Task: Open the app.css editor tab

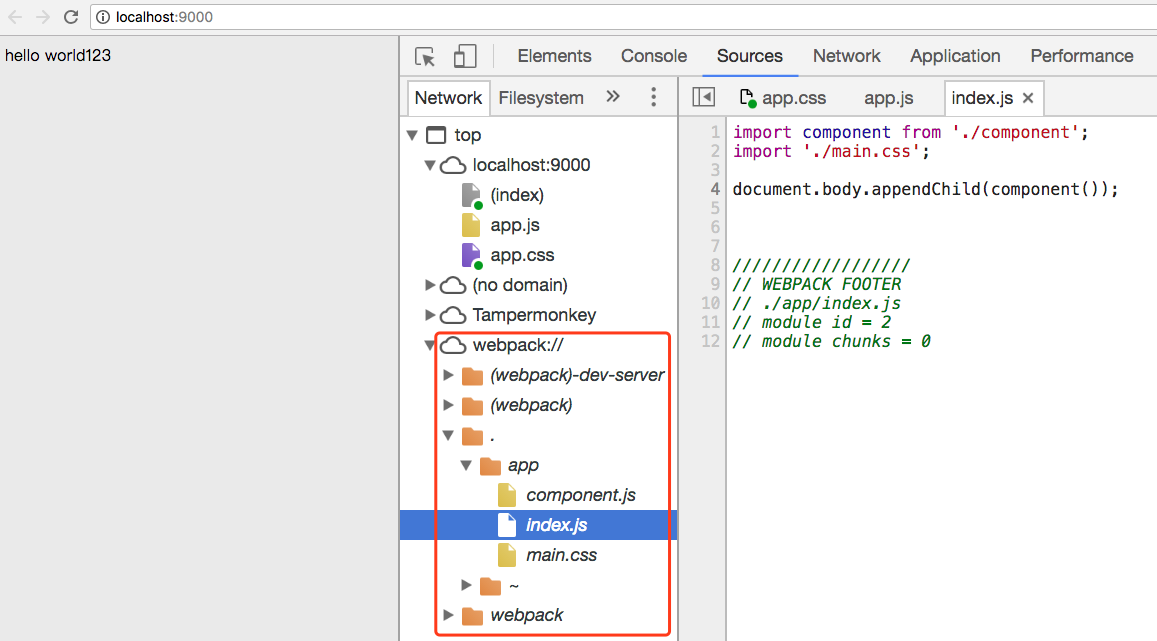Action: click(x=782, y=98)
